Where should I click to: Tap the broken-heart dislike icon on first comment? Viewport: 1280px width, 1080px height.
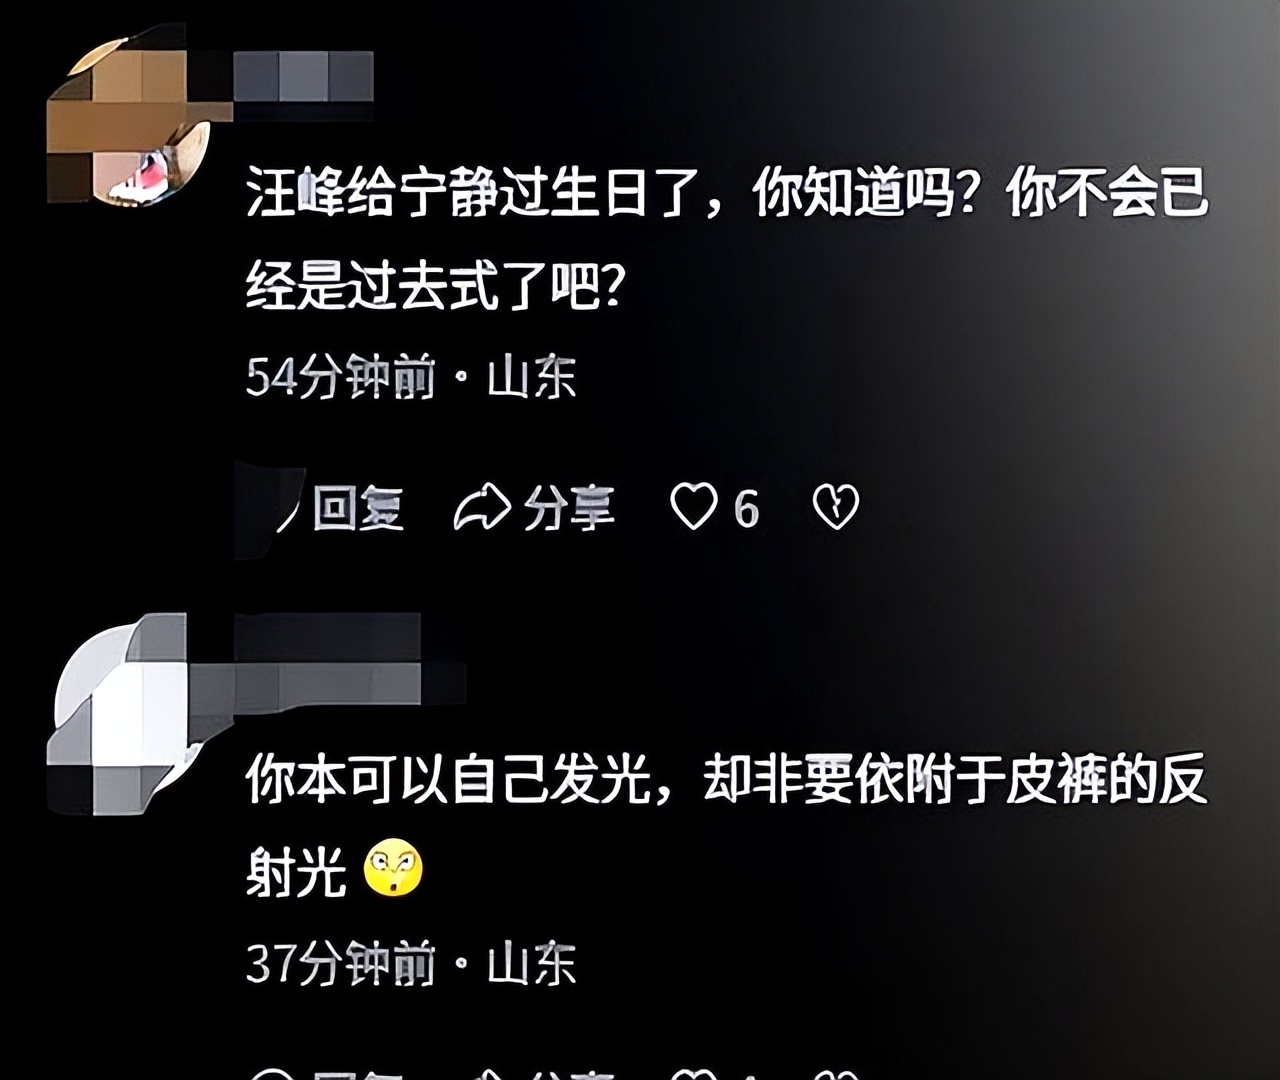coord(835,507)
